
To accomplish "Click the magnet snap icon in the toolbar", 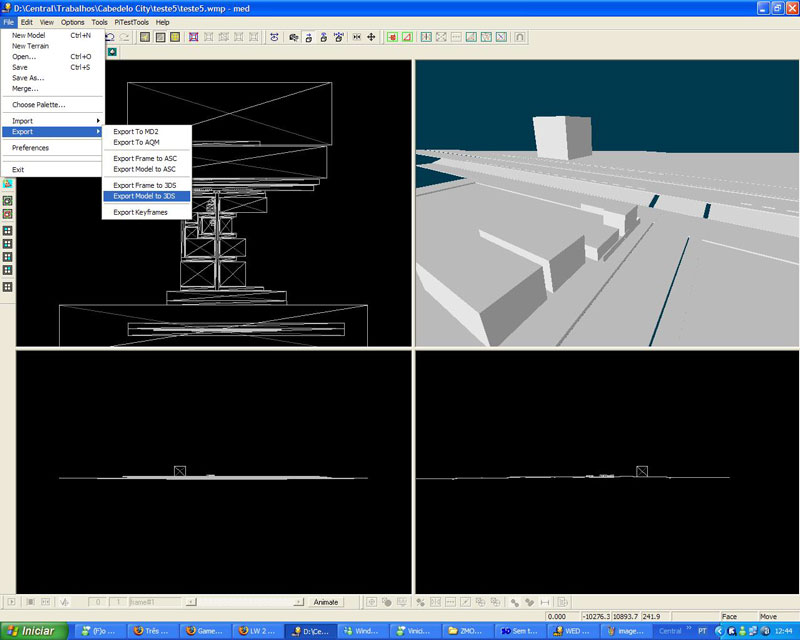I will coord(520,37).
